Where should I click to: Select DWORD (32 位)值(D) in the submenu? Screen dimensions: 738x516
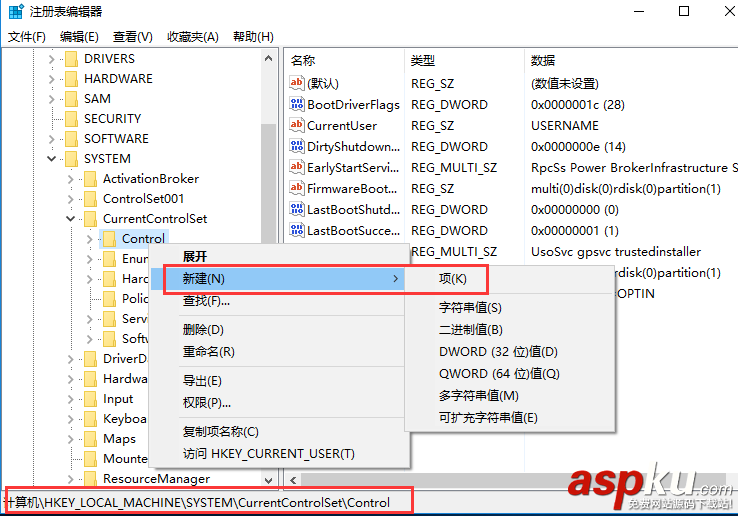[510, 352]
